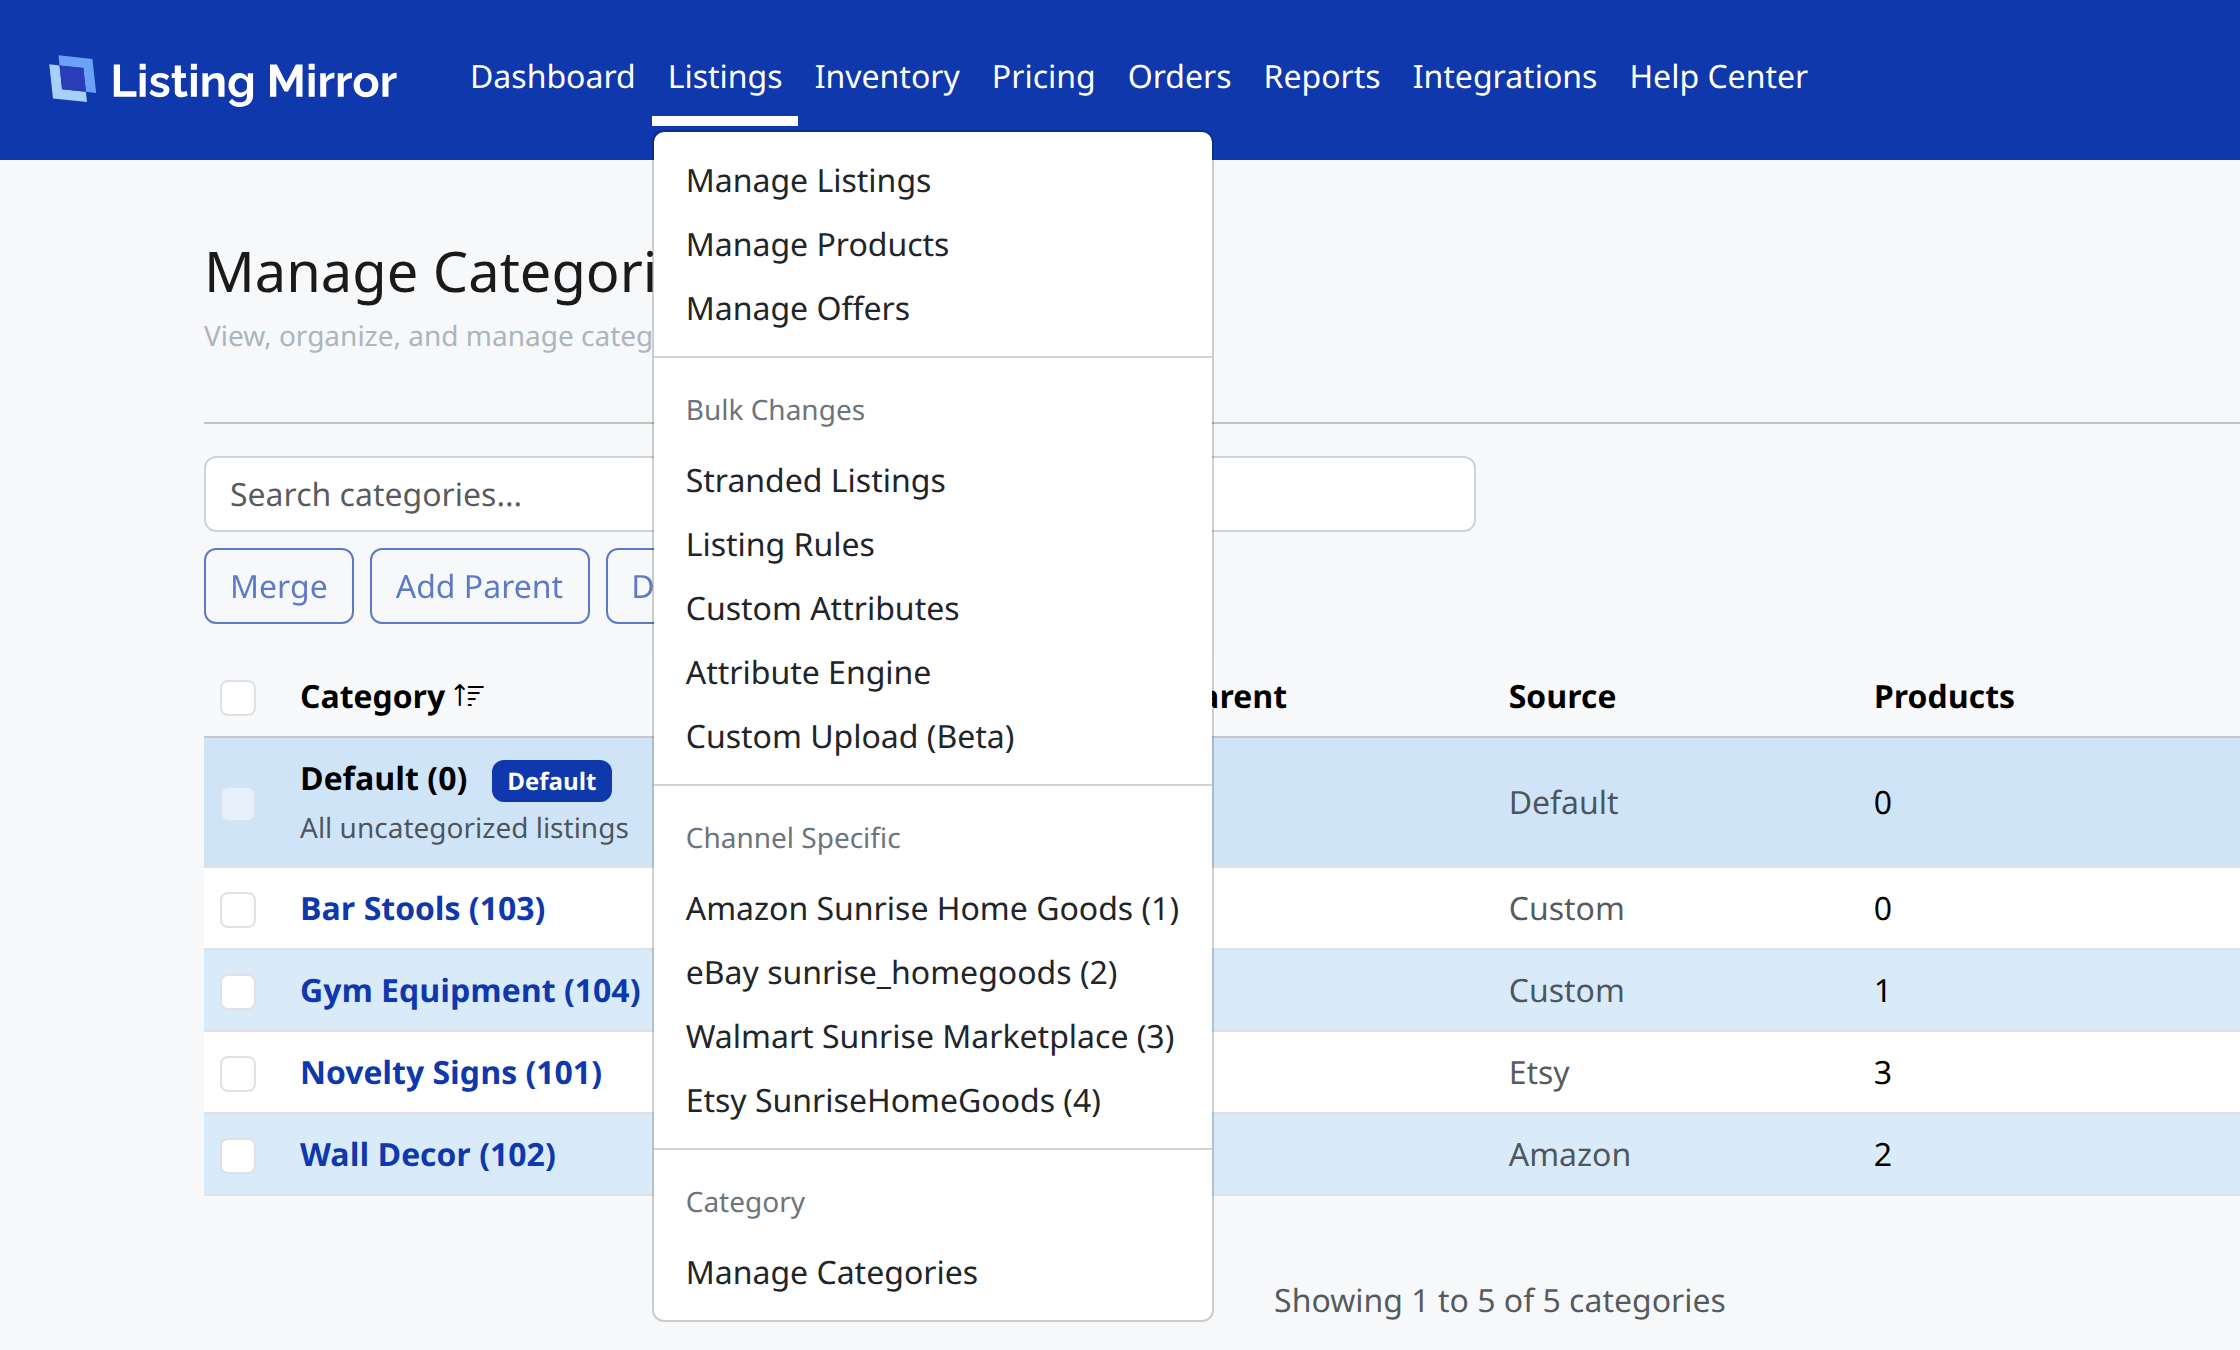Click products count 1 in Gym Equipment row

click(1882, 991)
